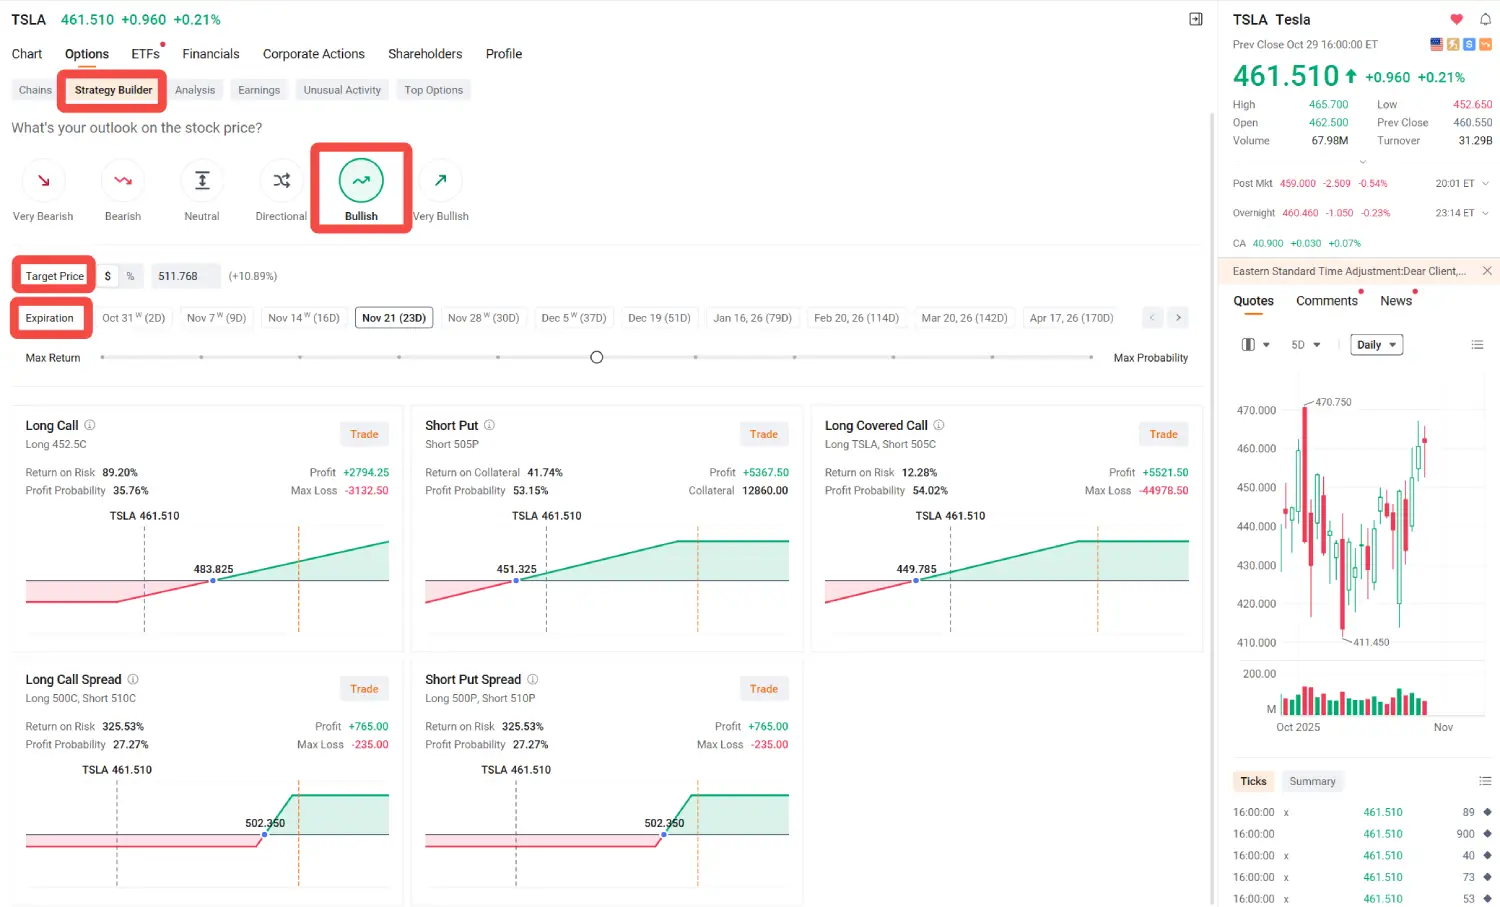Select Nov 7 (9D) expiration
The image size is (1500, 907).
pyautogui.click(x=216, y=318)
